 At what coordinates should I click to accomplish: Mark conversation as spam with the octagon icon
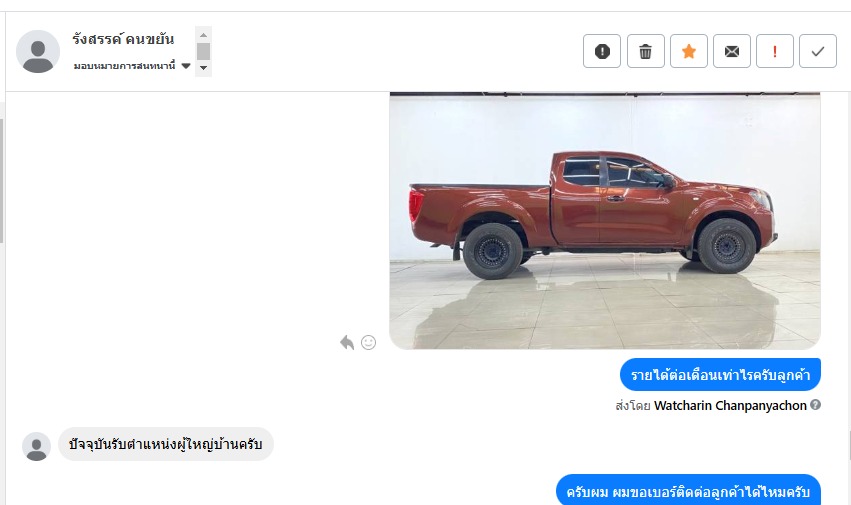coord(602,51)
